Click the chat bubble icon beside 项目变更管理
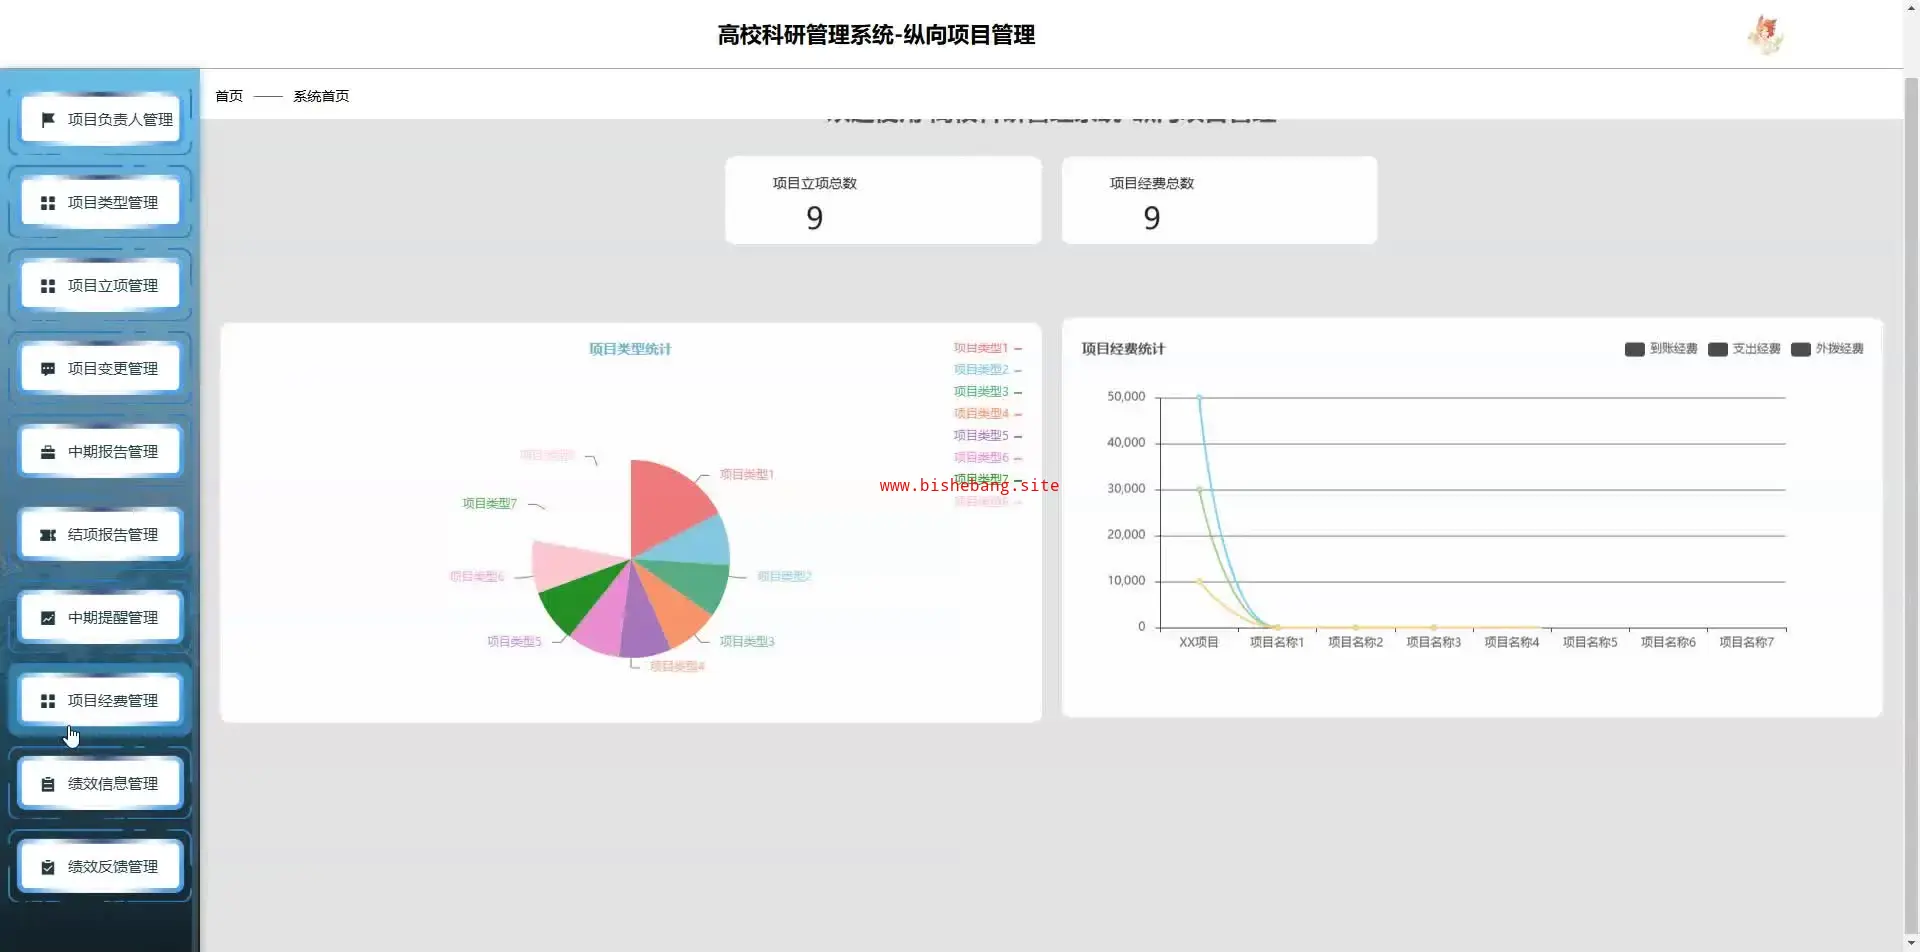 coord(47,369)
